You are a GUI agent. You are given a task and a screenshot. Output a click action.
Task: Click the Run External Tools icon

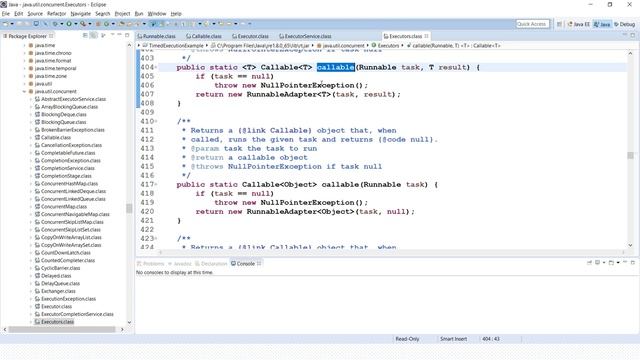coord(83,24)
